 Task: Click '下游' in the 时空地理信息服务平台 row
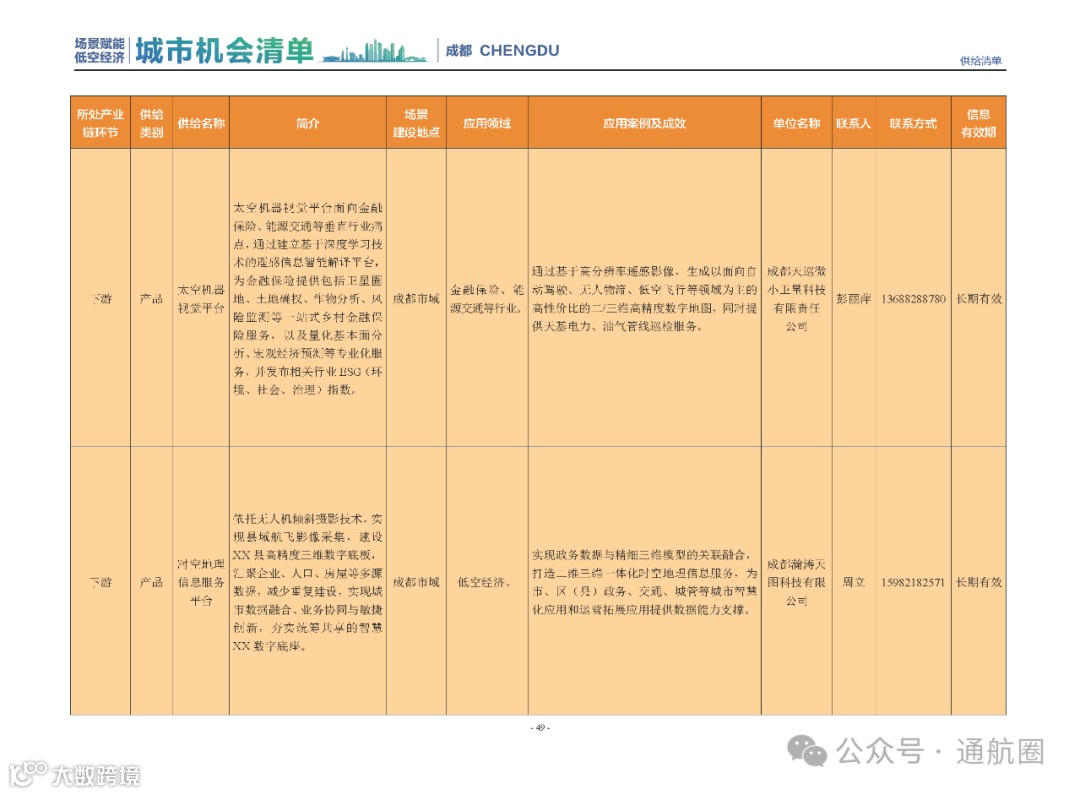point(101,582)
